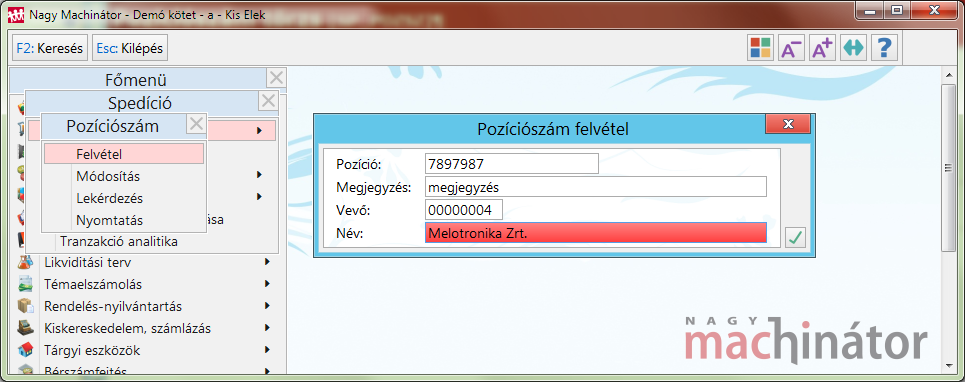Expand the Módosítás submenu arrow
This screenshot has height=382, width=965.
(x=260, y=175)
